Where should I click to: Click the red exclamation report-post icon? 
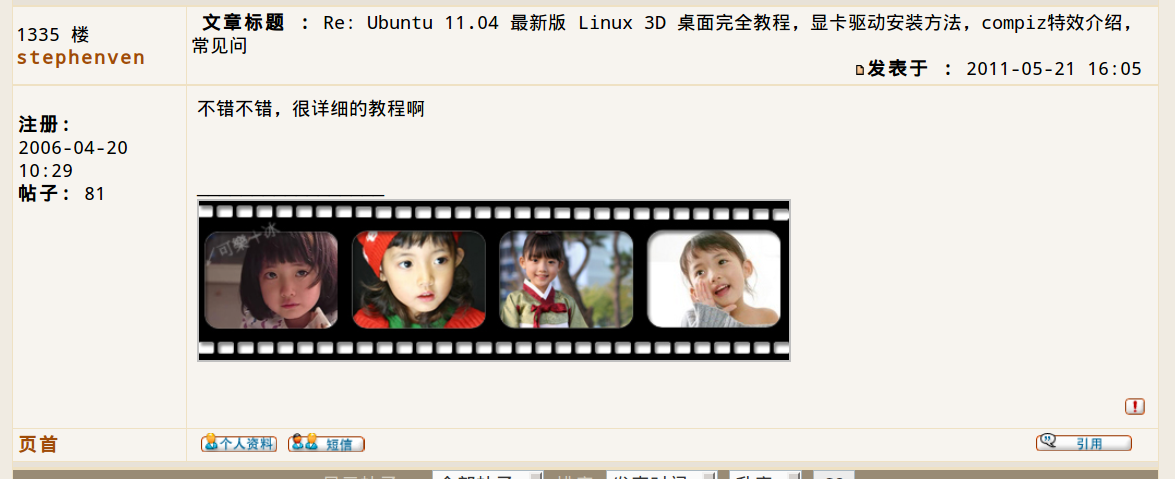1135,406
